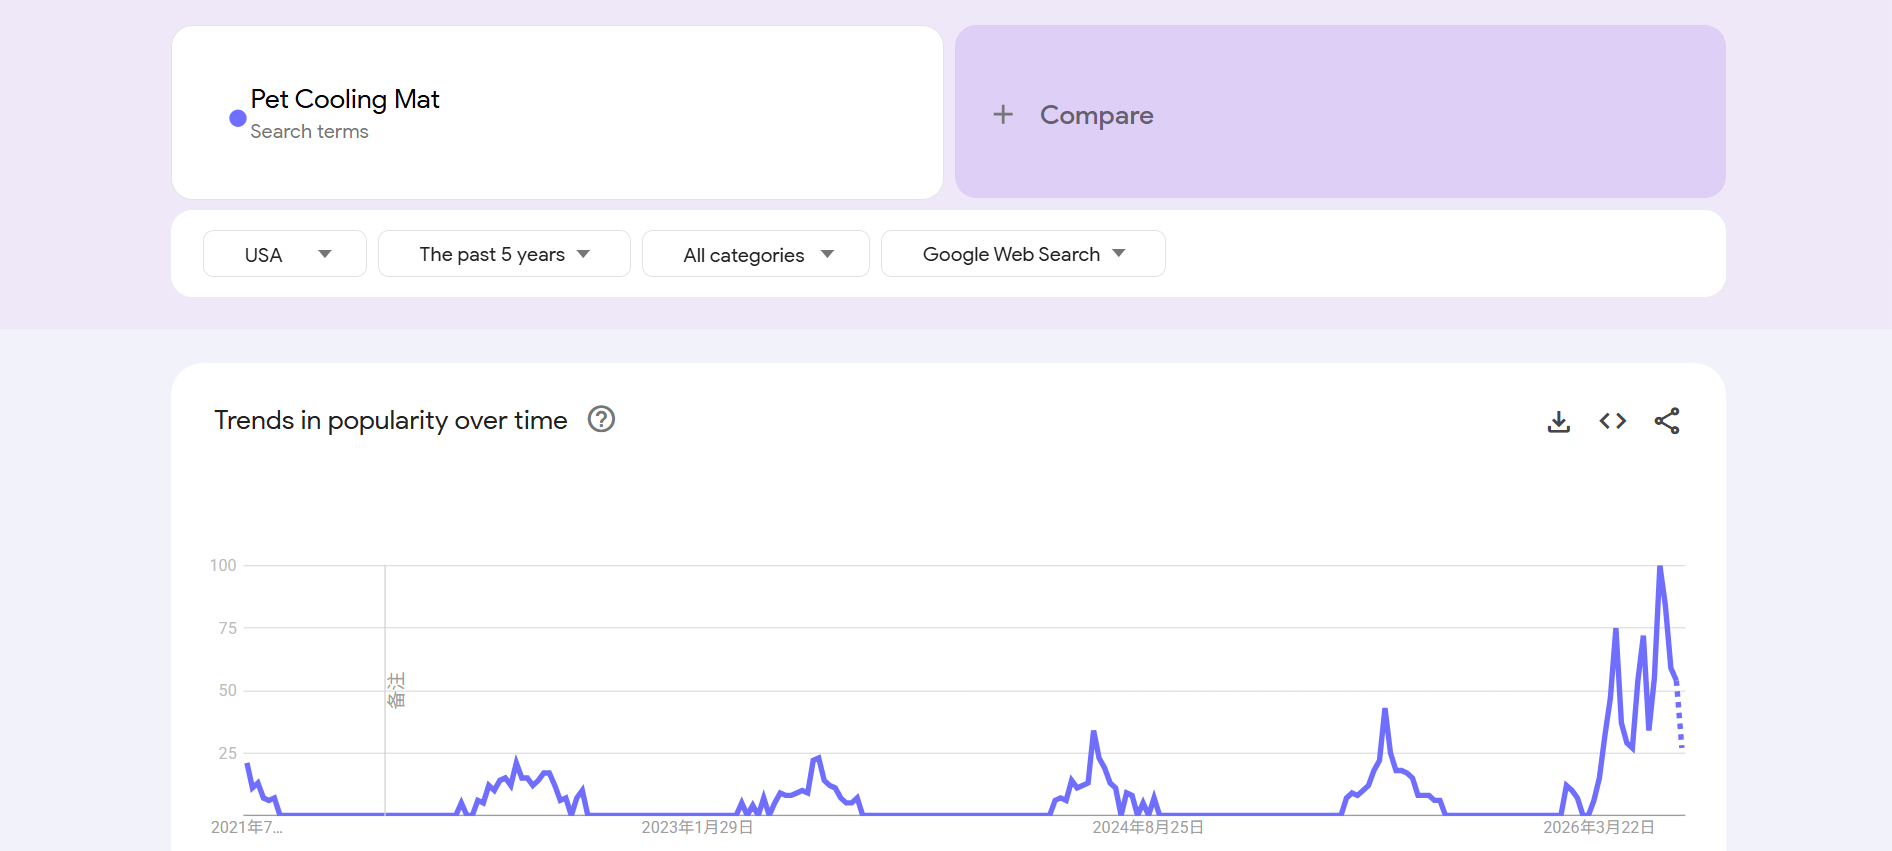Viewport: 1892px width, 851px height.
Task: Click the Search terms subtitle
Action: (309, 131)
